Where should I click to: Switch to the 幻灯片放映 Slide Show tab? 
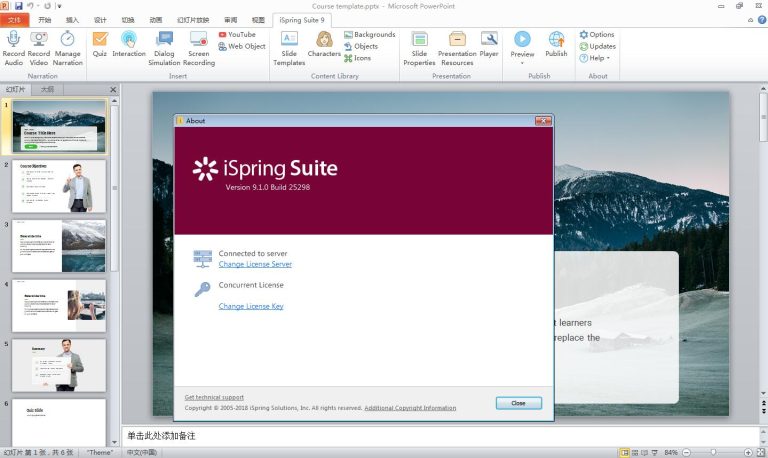tap(193, 20)
